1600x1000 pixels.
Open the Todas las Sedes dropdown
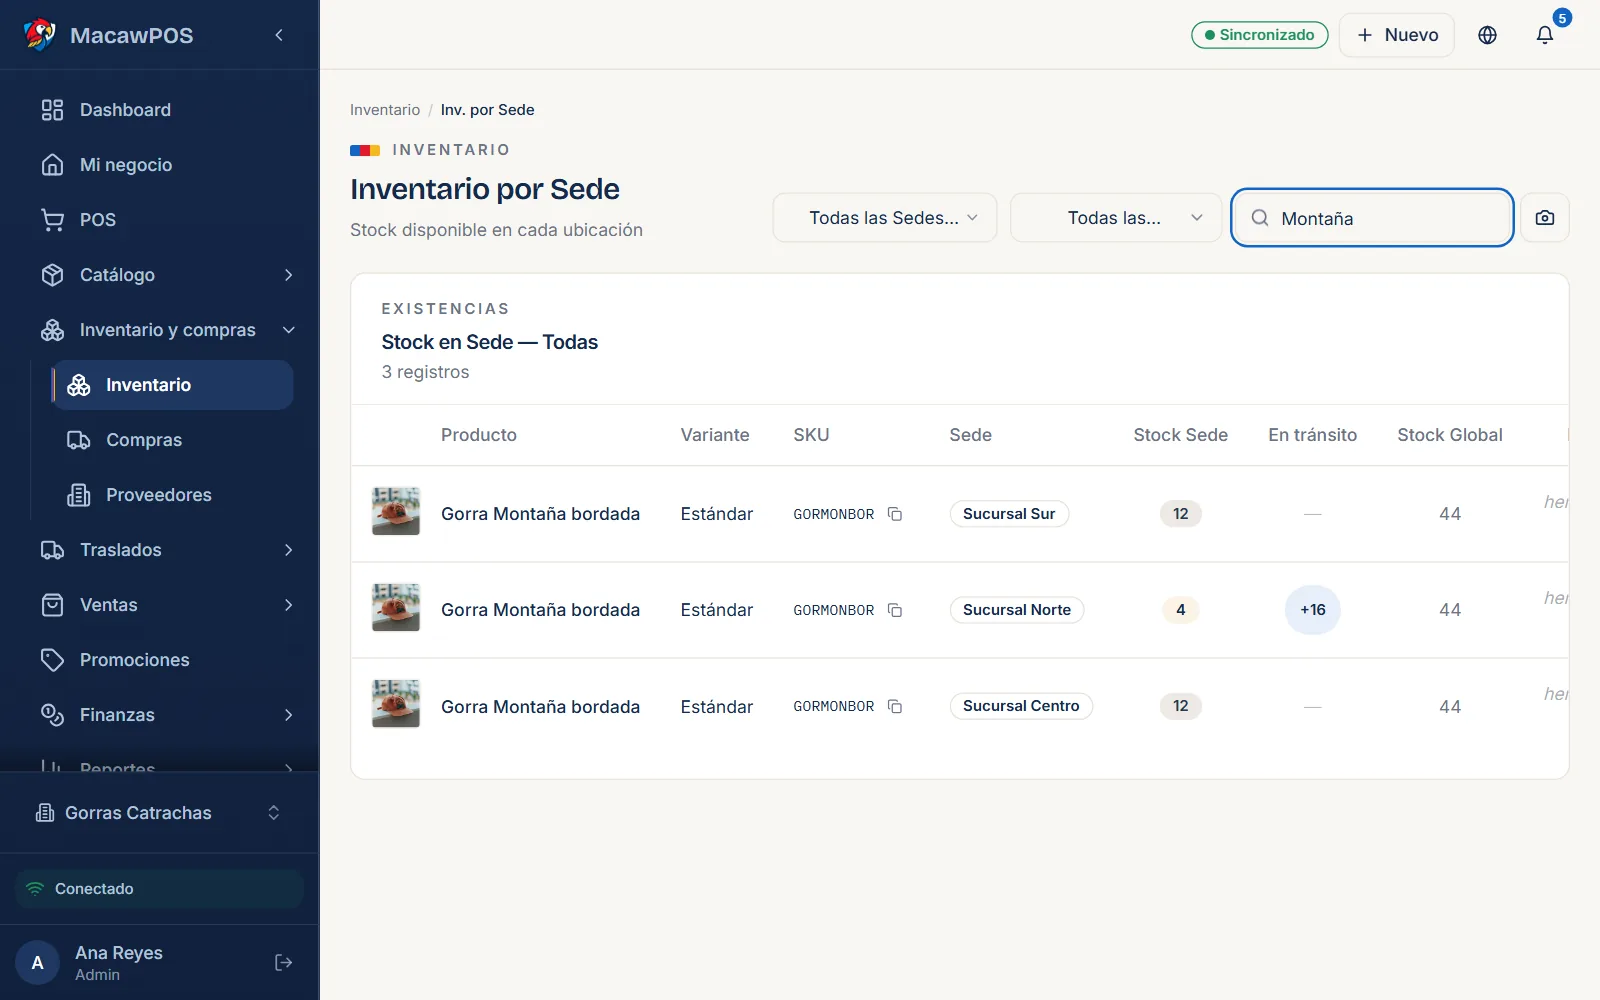[x=885, y=218]
